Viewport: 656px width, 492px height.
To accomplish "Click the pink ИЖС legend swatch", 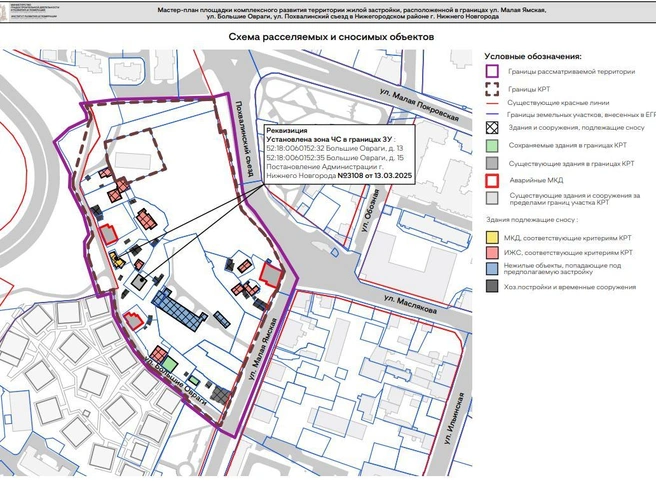I will pos(492,252).
